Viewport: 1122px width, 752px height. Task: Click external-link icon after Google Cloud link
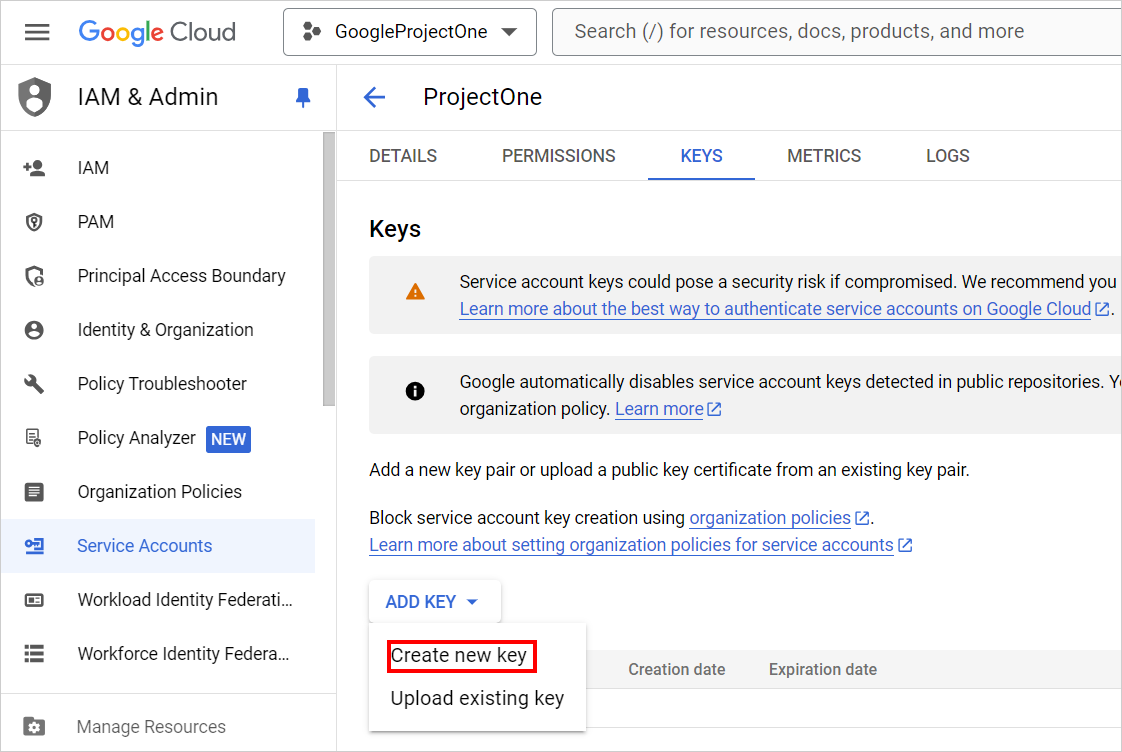tap(1103, 309)
